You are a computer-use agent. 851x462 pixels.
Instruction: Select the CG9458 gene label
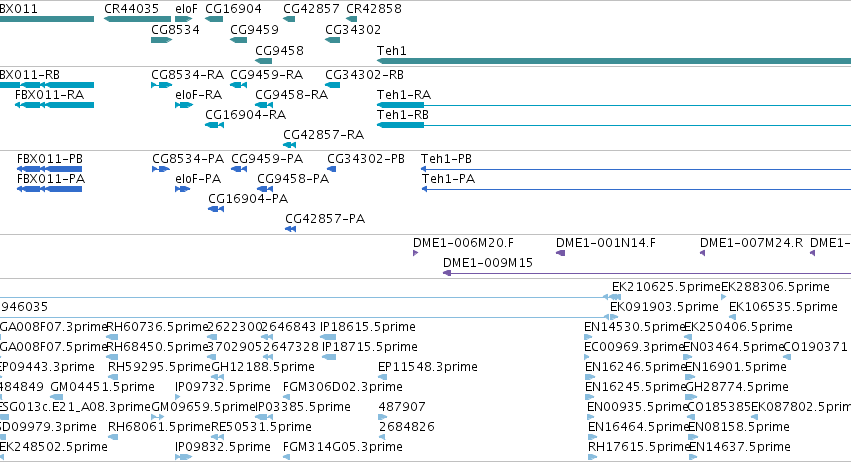click(x=280, y=50)
